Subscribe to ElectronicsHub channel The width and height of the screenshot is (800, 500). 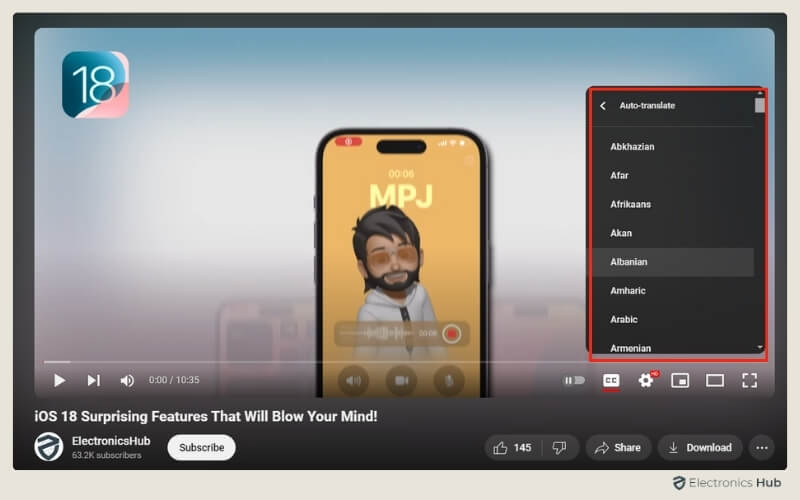point(202,447)
